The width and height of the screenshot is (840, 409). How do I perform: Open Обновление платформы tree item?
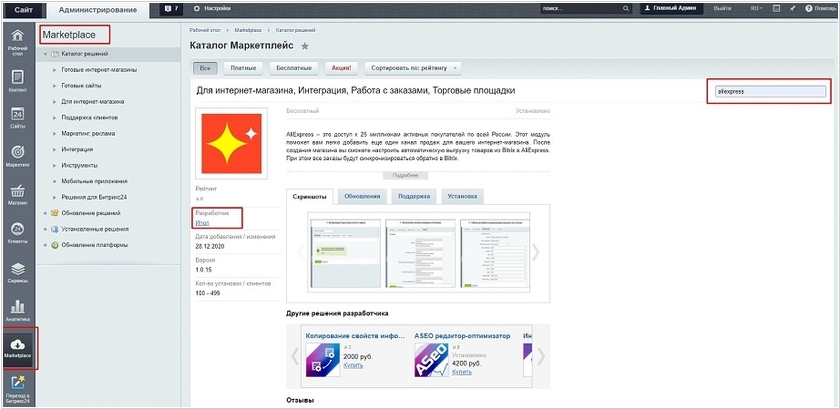pyautogui.click(x=94, y=245)
